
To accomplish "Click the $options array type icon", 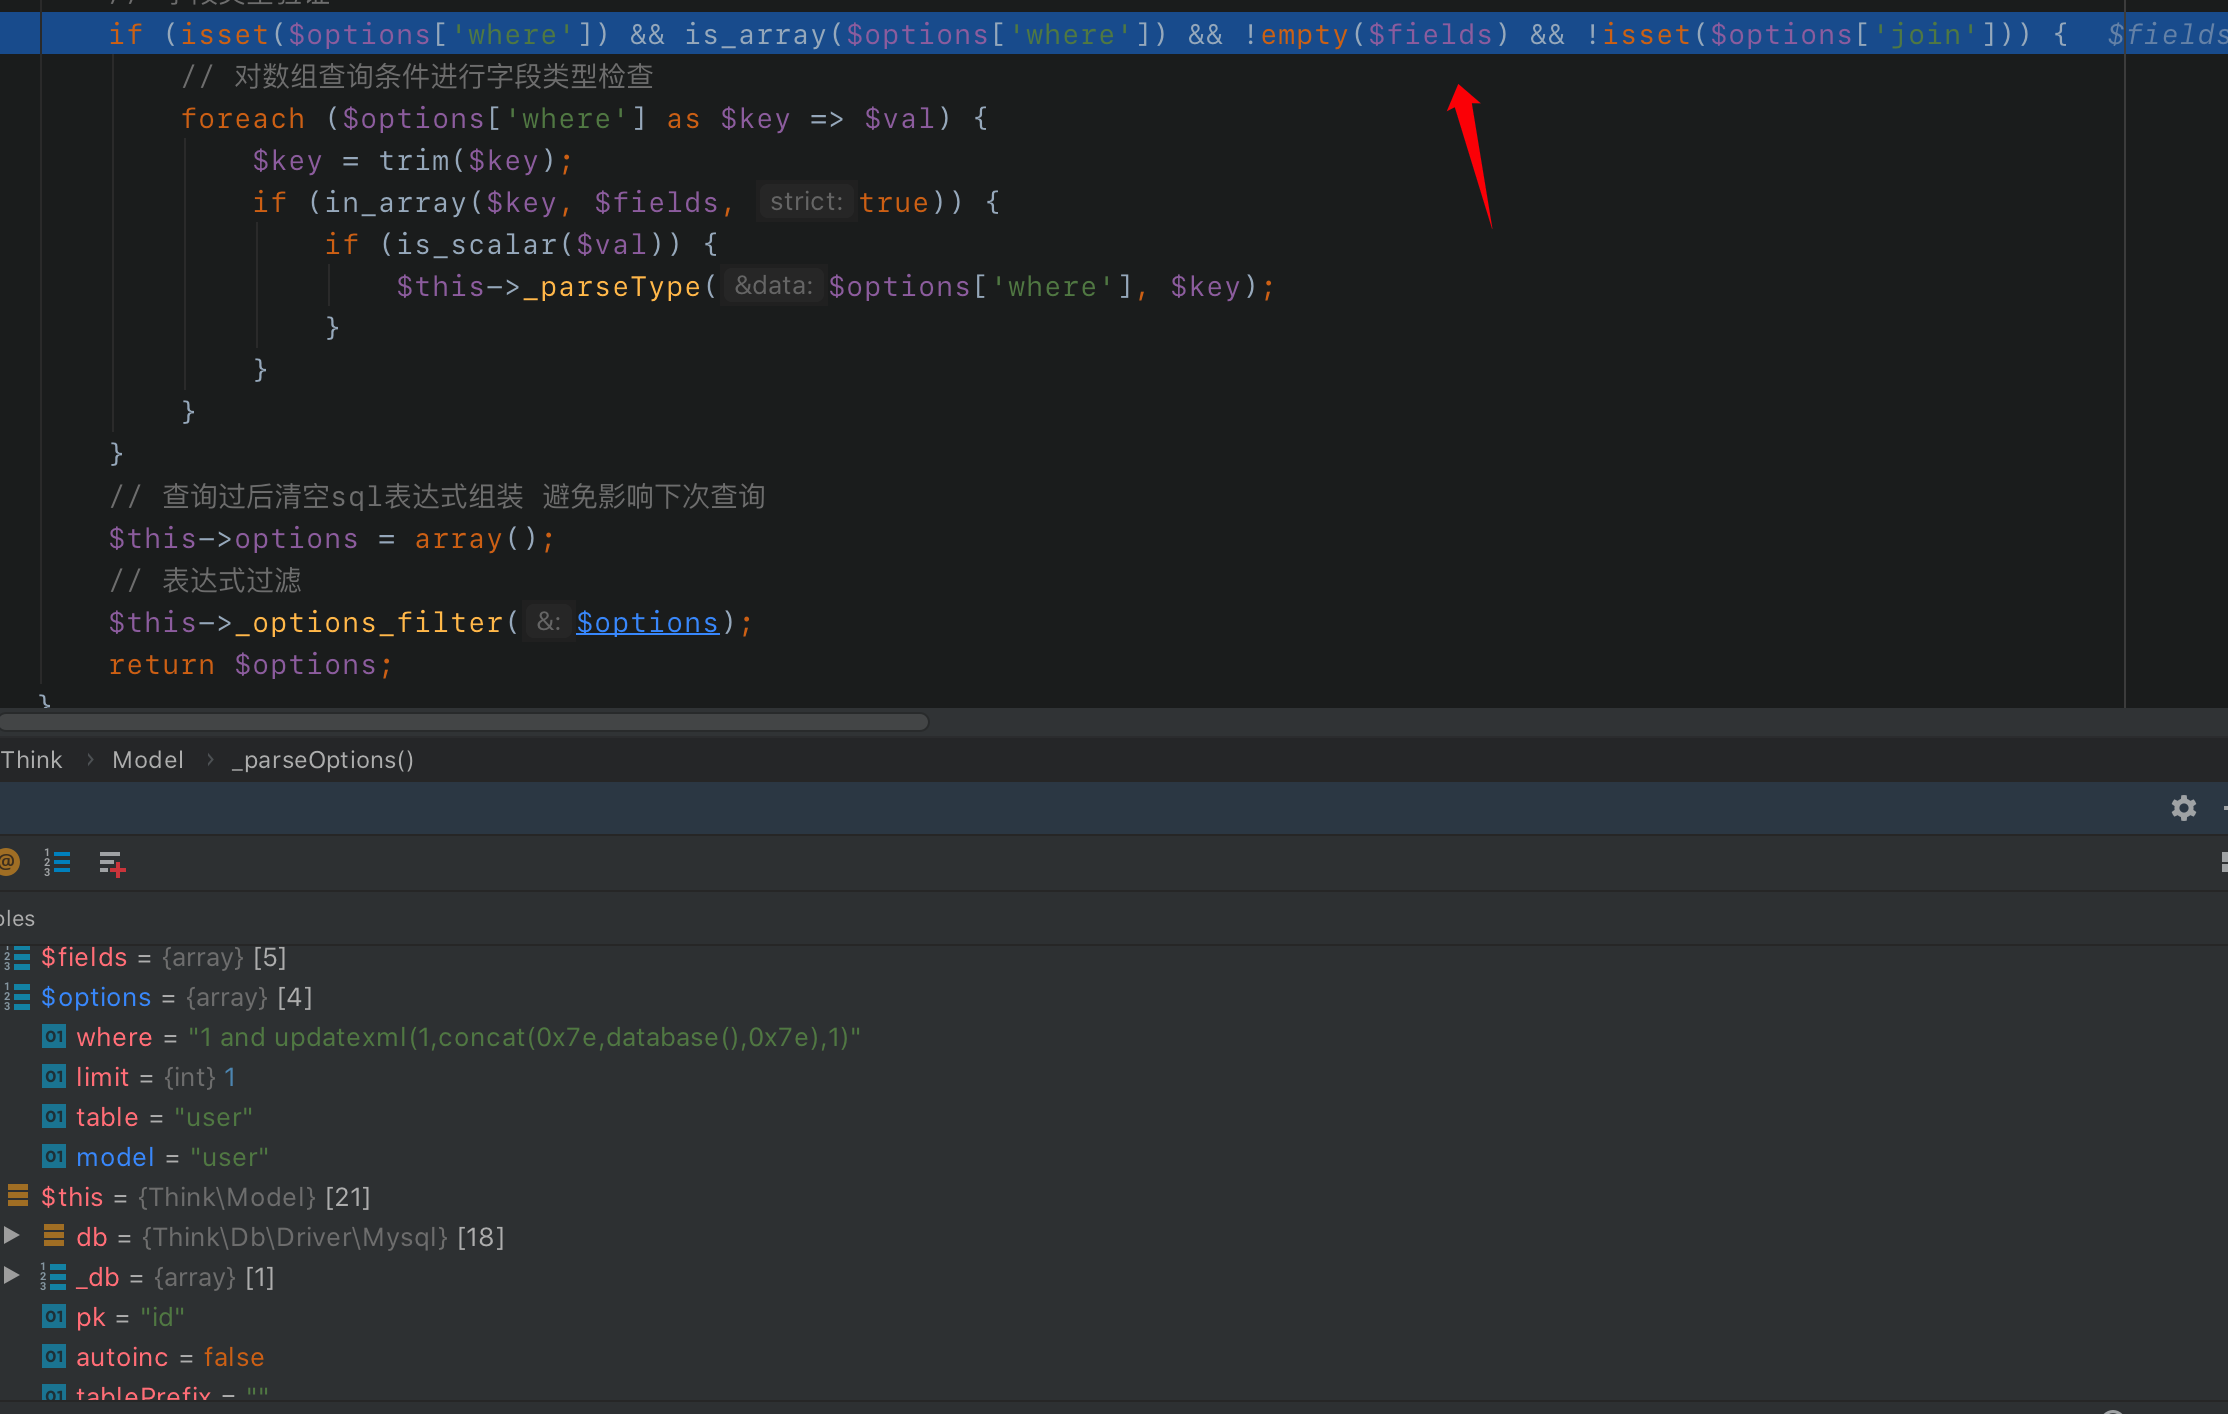I will pyautogui.click(x=18, y=997).
